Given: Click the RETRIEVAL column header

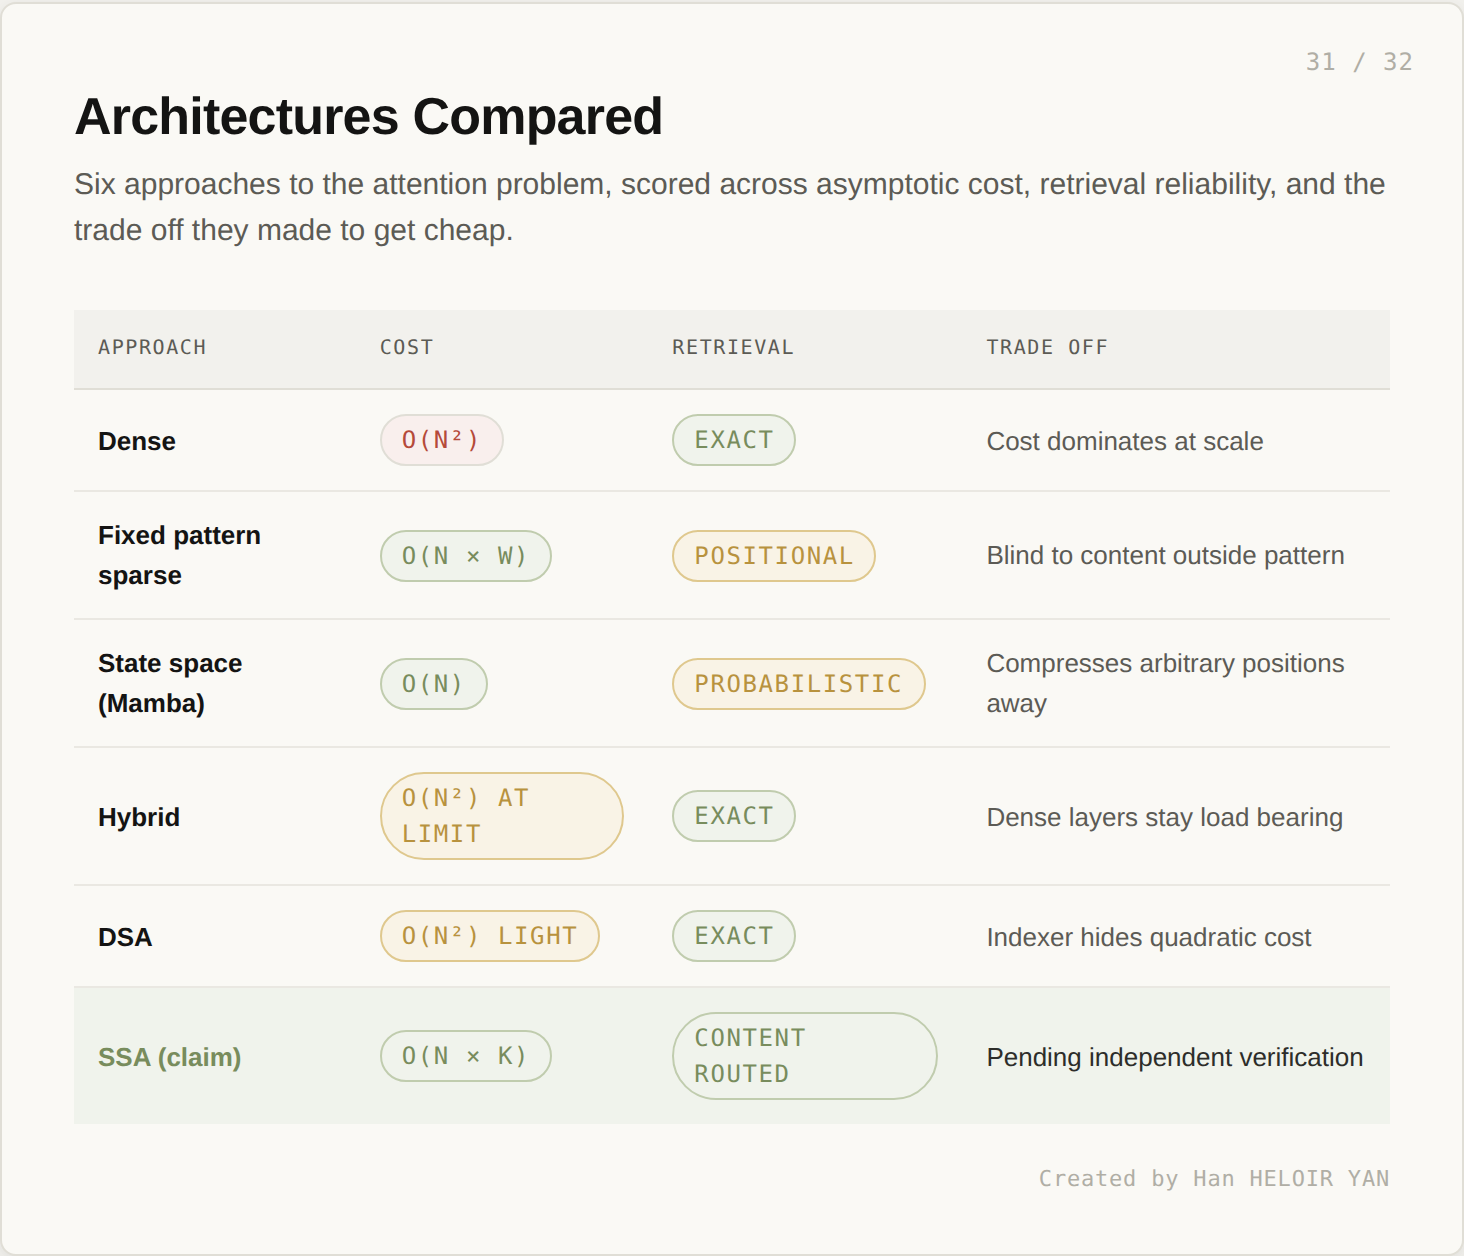Looking at the screenshot, I should point(732,347).
